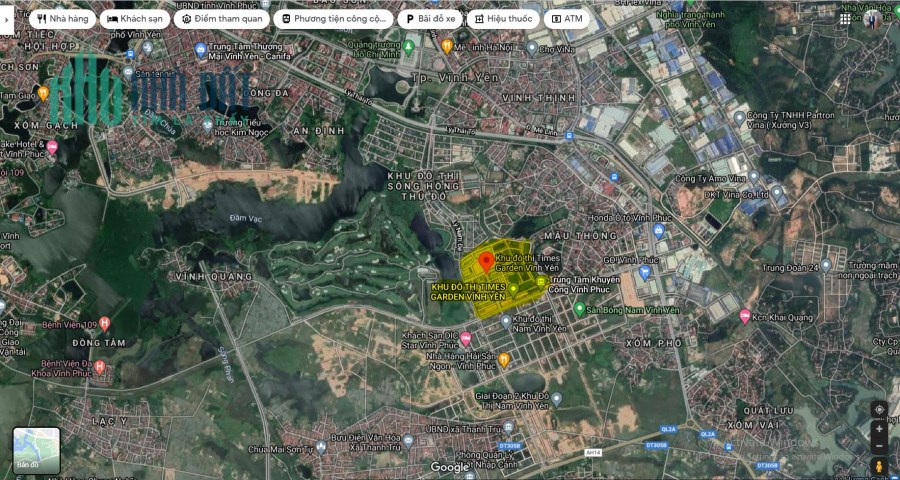Select Trường Tiểu học Kim Ngọc marker
The width and height of the screenshot is (900, 480).
(x=208, y=123)
